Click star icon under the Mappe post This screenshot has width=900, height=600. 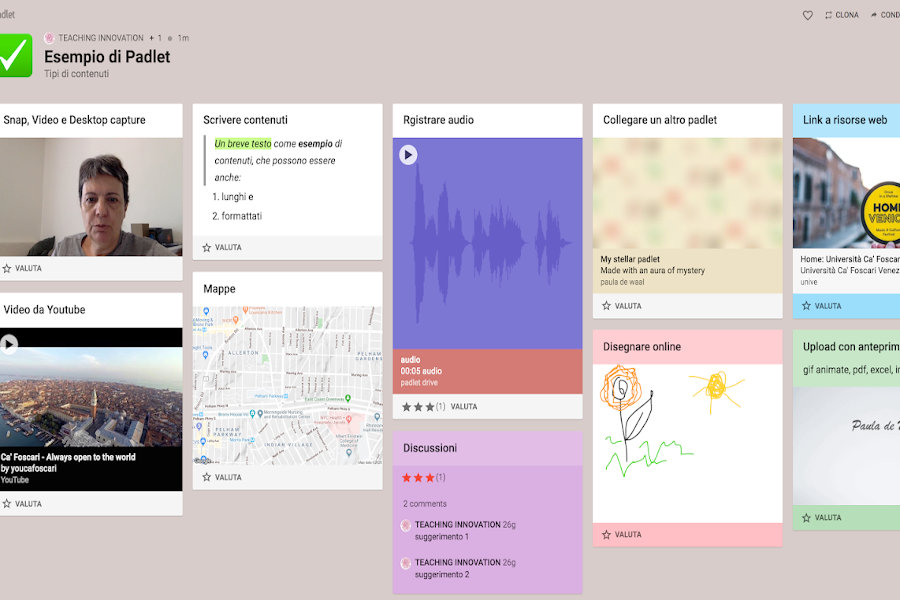coord(207,477)
